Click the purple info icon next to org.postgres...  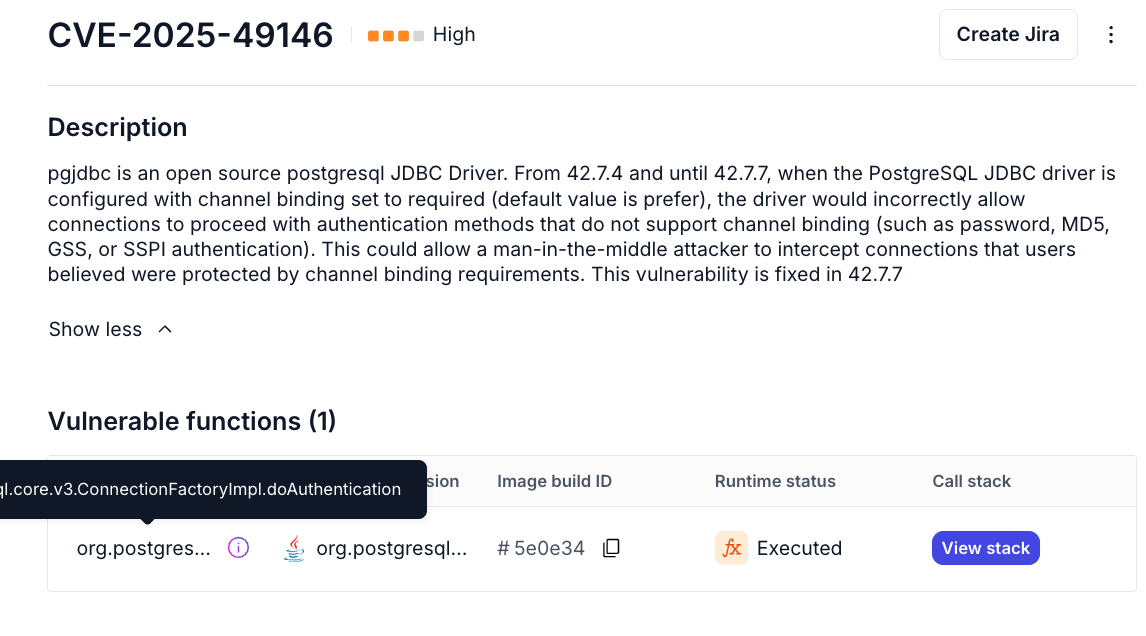tap(238, 548)
